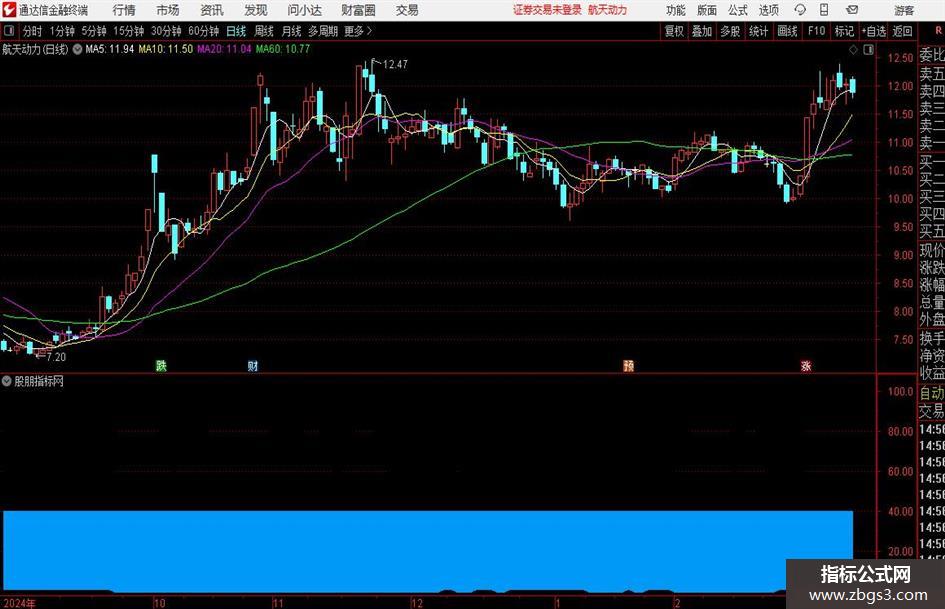Open the 财富圈 menu
The width and height of the screenshot is (945, 609).
[358, 10]
